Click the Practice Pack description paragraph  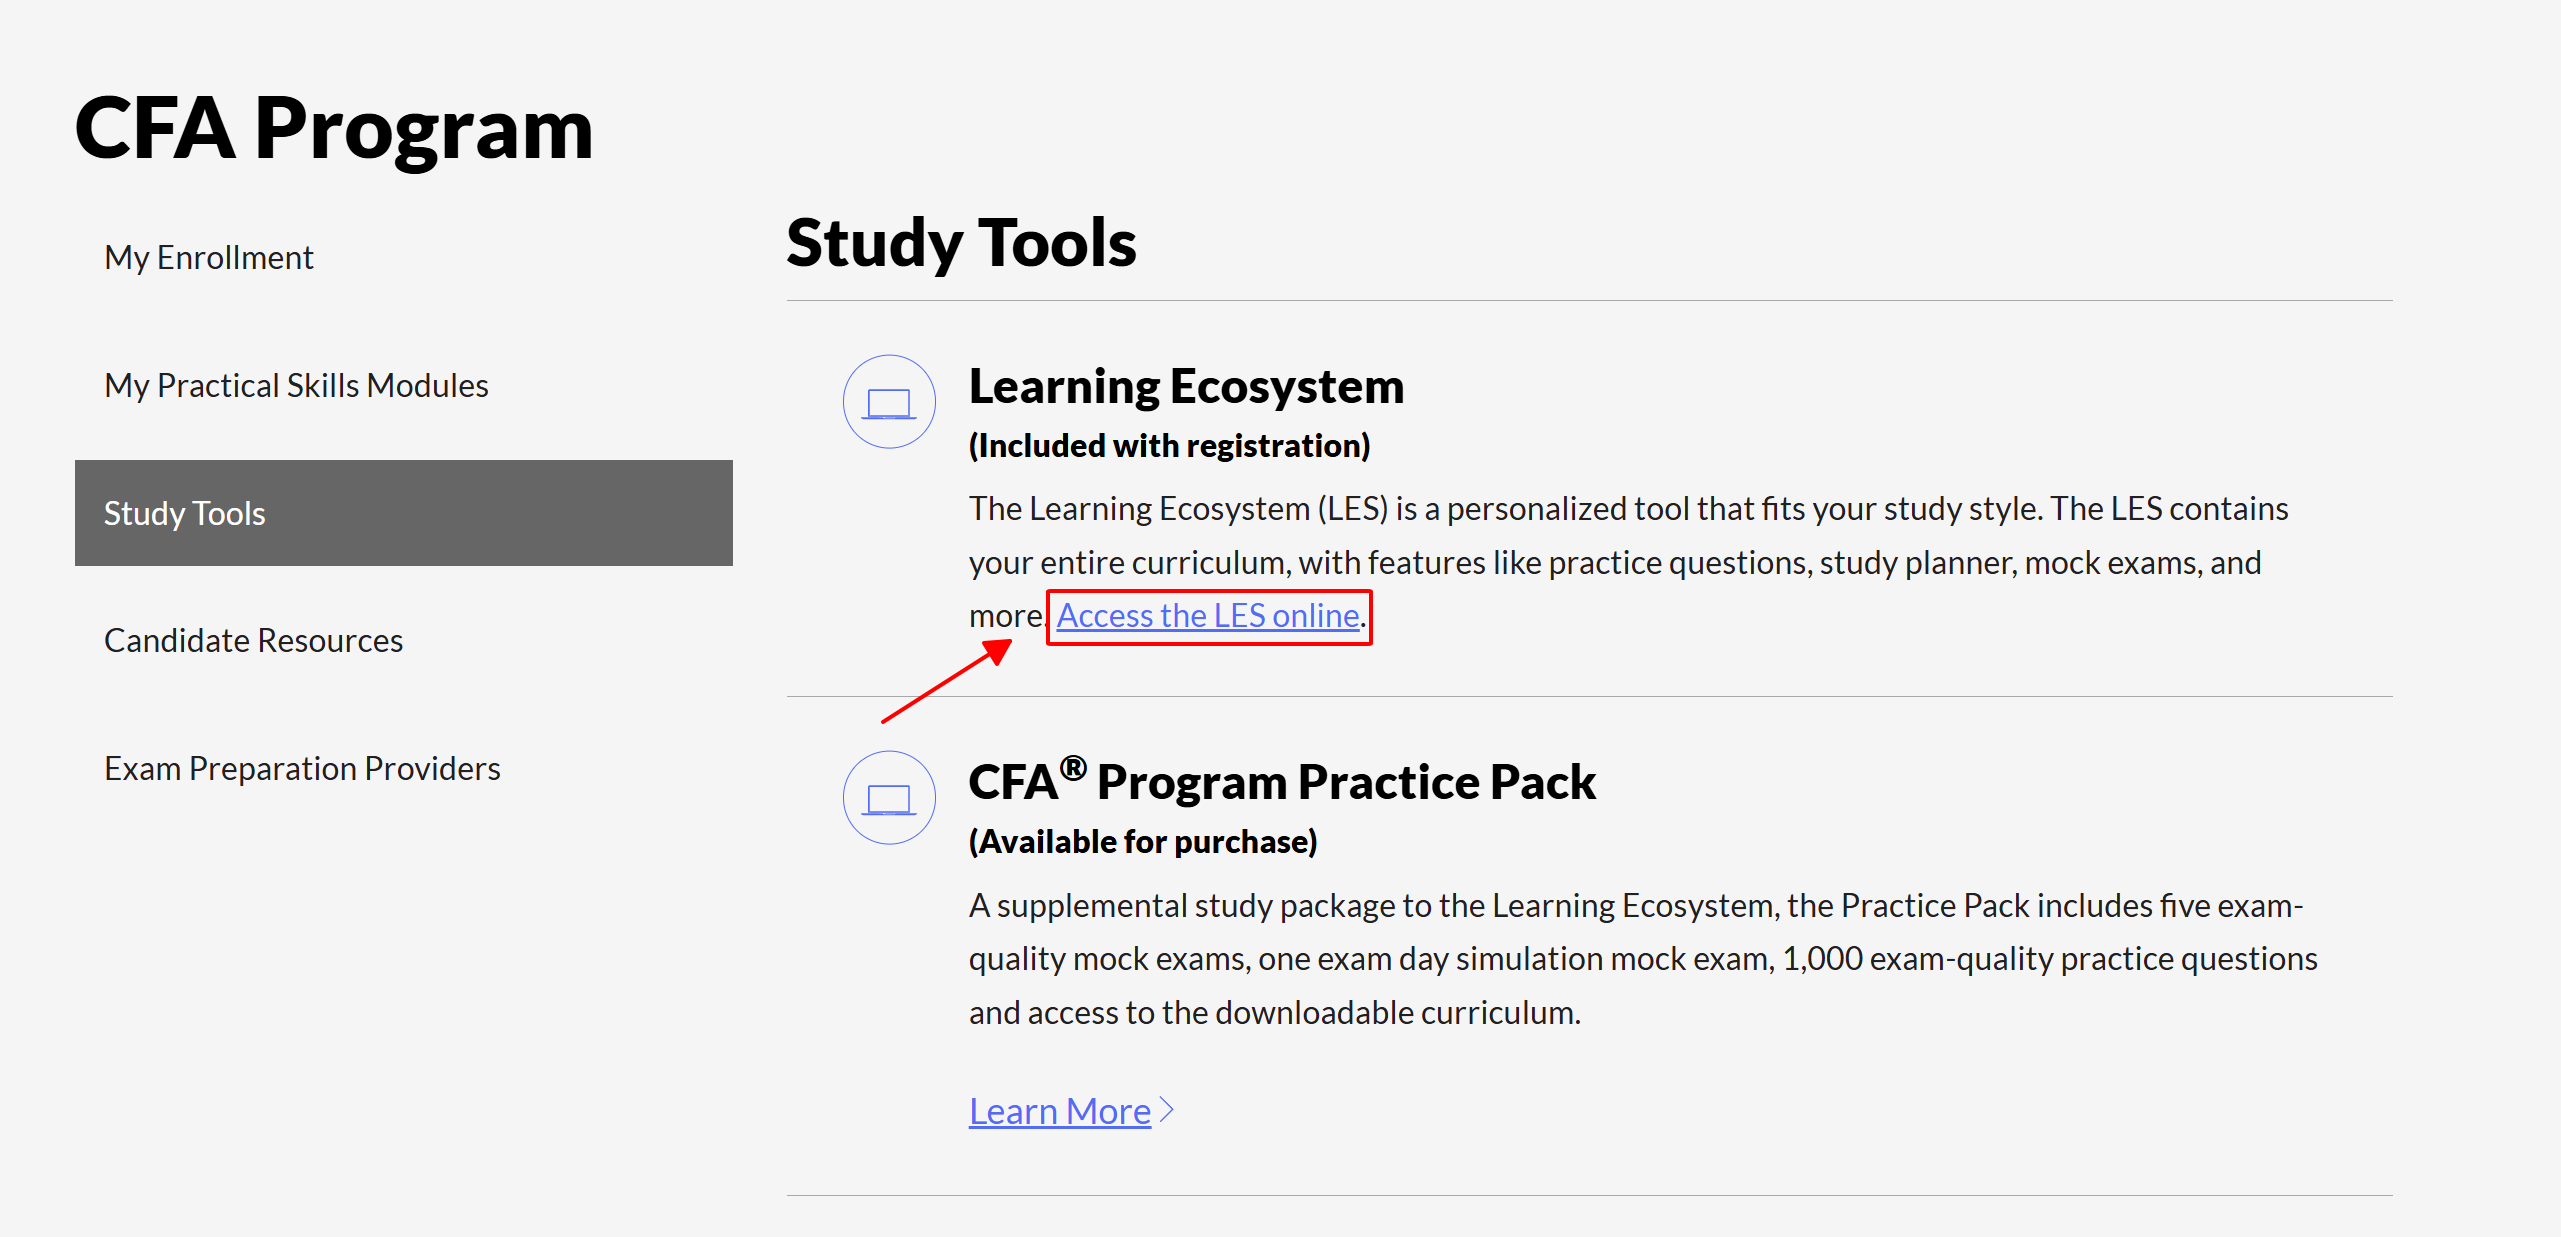tap(1642, 959)
